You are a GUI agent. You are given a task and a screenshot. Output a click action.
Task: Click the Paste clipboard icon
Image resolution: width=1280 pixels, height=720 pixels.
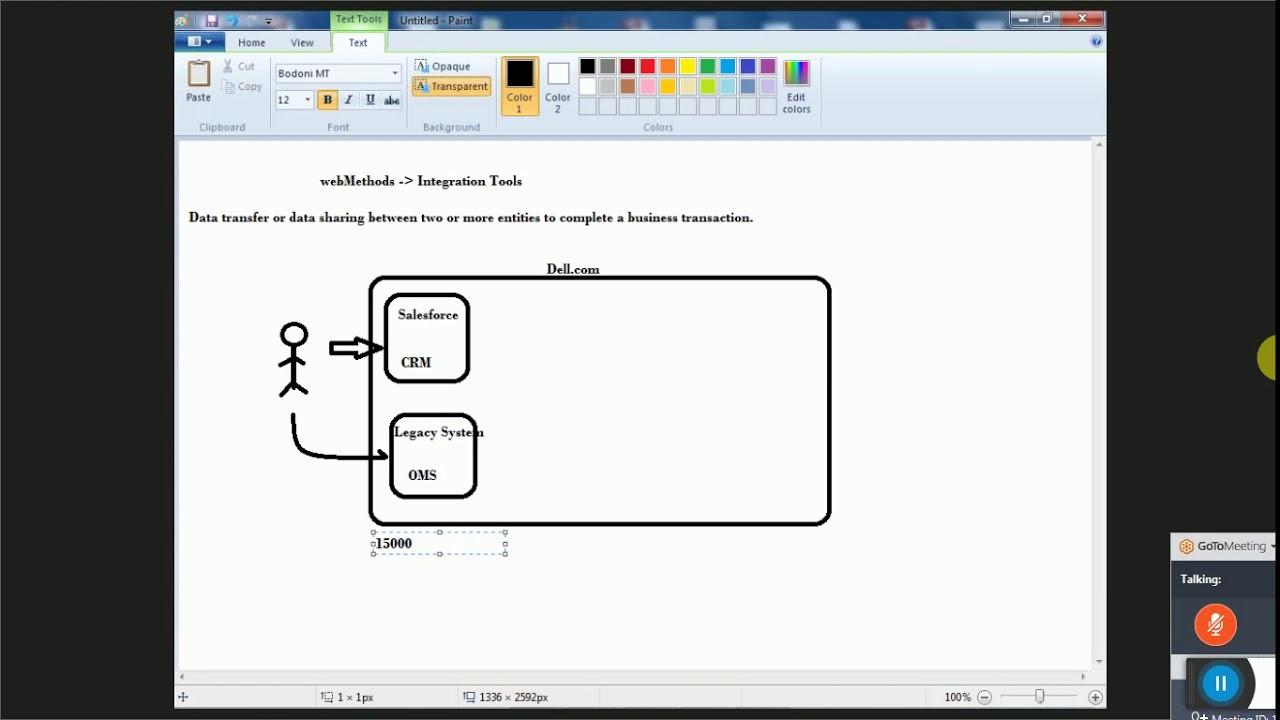[x=198, y=74]
